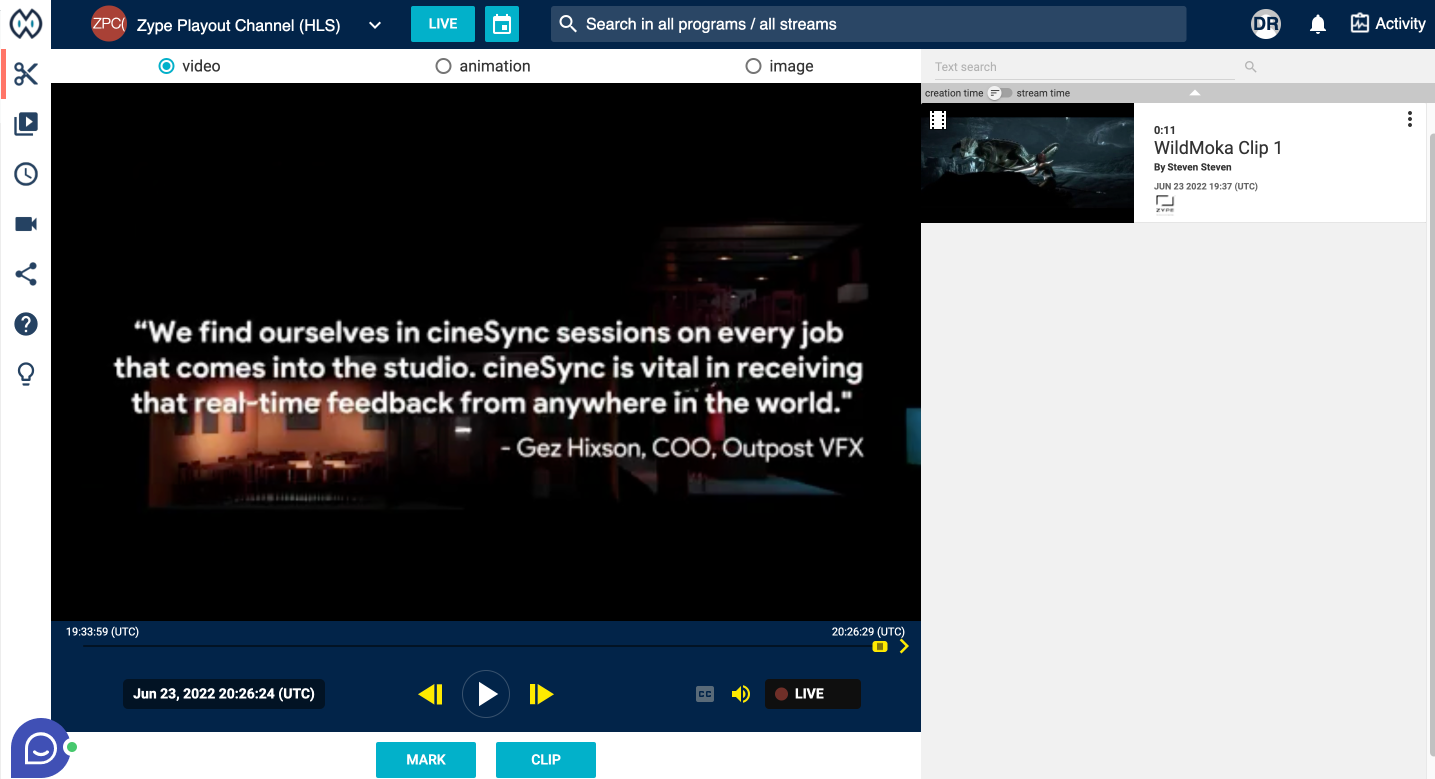This screenshot has width=1435, height=779.
Task: Click 'JUN 23 2022 19:37 (UTC)' date
Action: (1206, 186)
